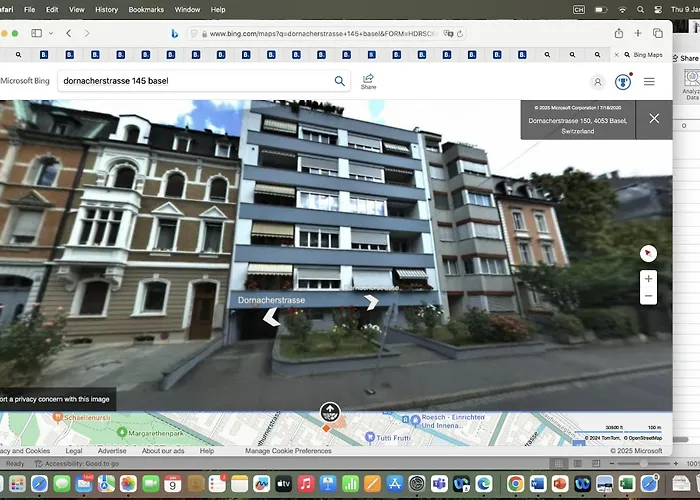Switch Excel to Page Layout view icon
The width and height of the screenshot is (700, 500).
pyautogui.click(x=577, y=464)
